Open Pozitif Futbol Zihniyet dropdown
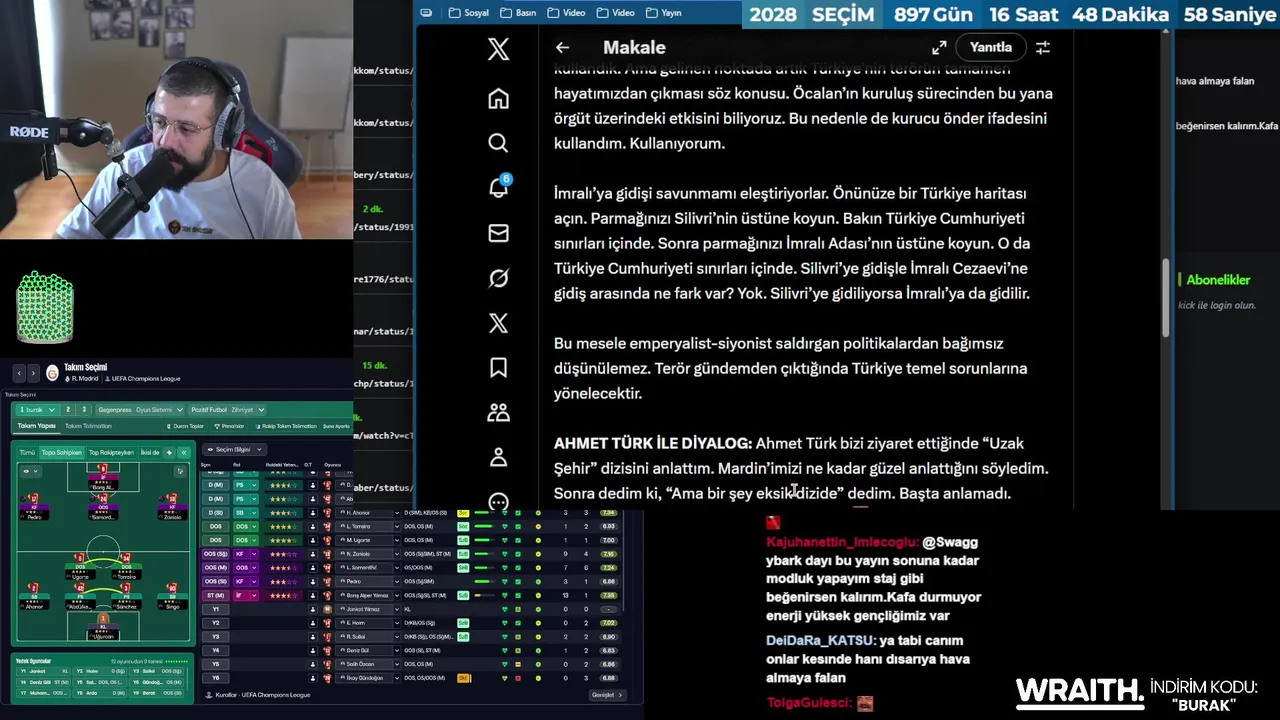1280x720 pixels. pos(227,410)
